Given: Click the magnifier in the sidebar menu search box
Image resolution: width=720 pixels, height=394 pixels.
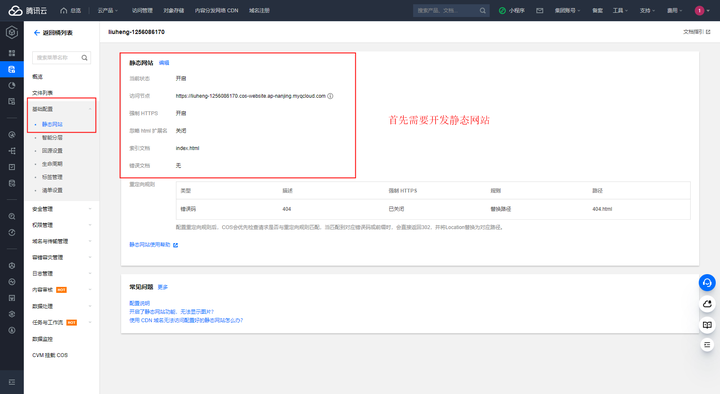Looking at the screenshot, I should pos(84,58).
